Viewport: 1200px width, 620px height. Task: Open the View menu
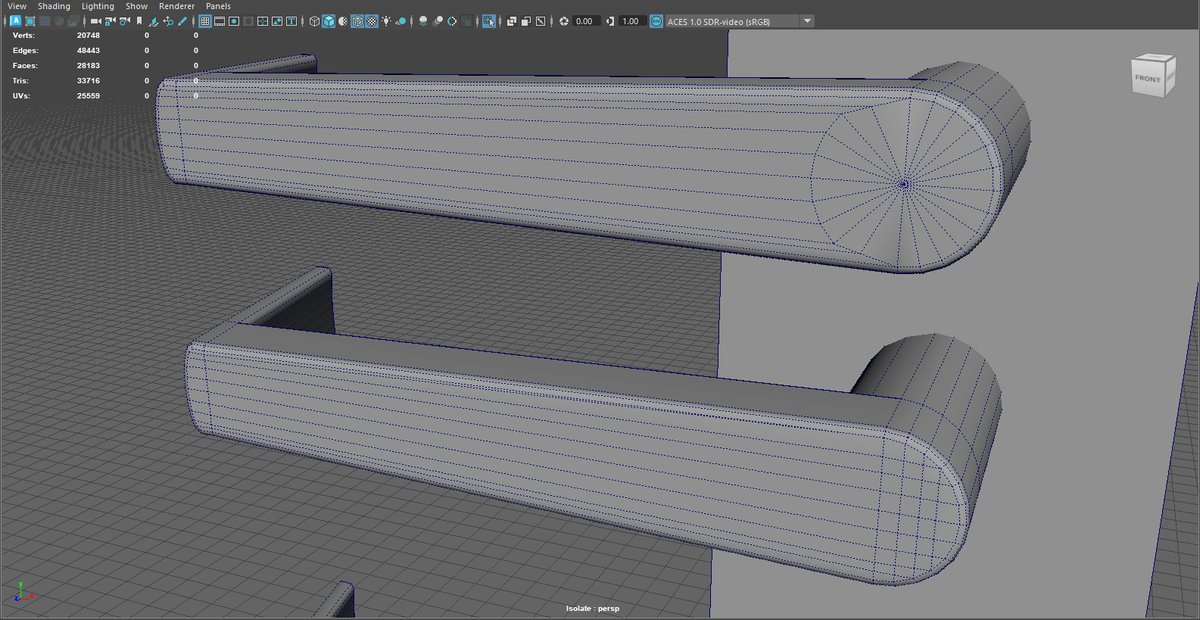tap(17, 6)
